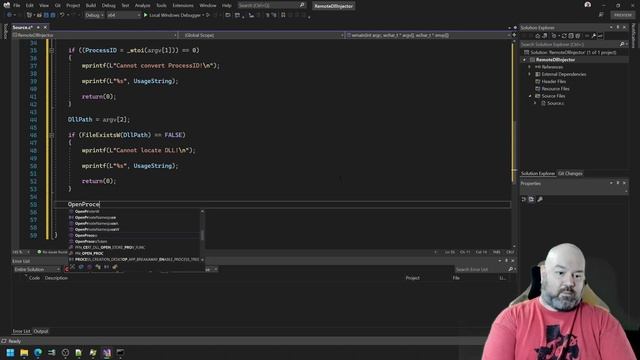This screenshot has height=360, width=640.
Task: Click the Properties panel alphabetical icon
Action: tap(531, 200)
